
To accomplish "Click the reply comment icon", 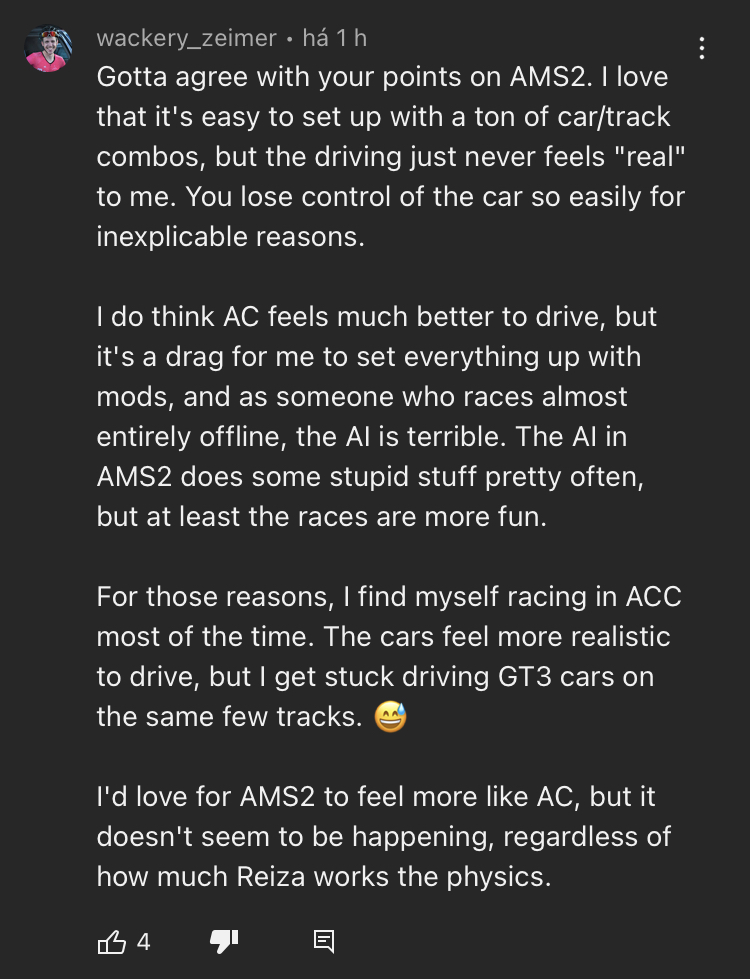I will (323, 941).
